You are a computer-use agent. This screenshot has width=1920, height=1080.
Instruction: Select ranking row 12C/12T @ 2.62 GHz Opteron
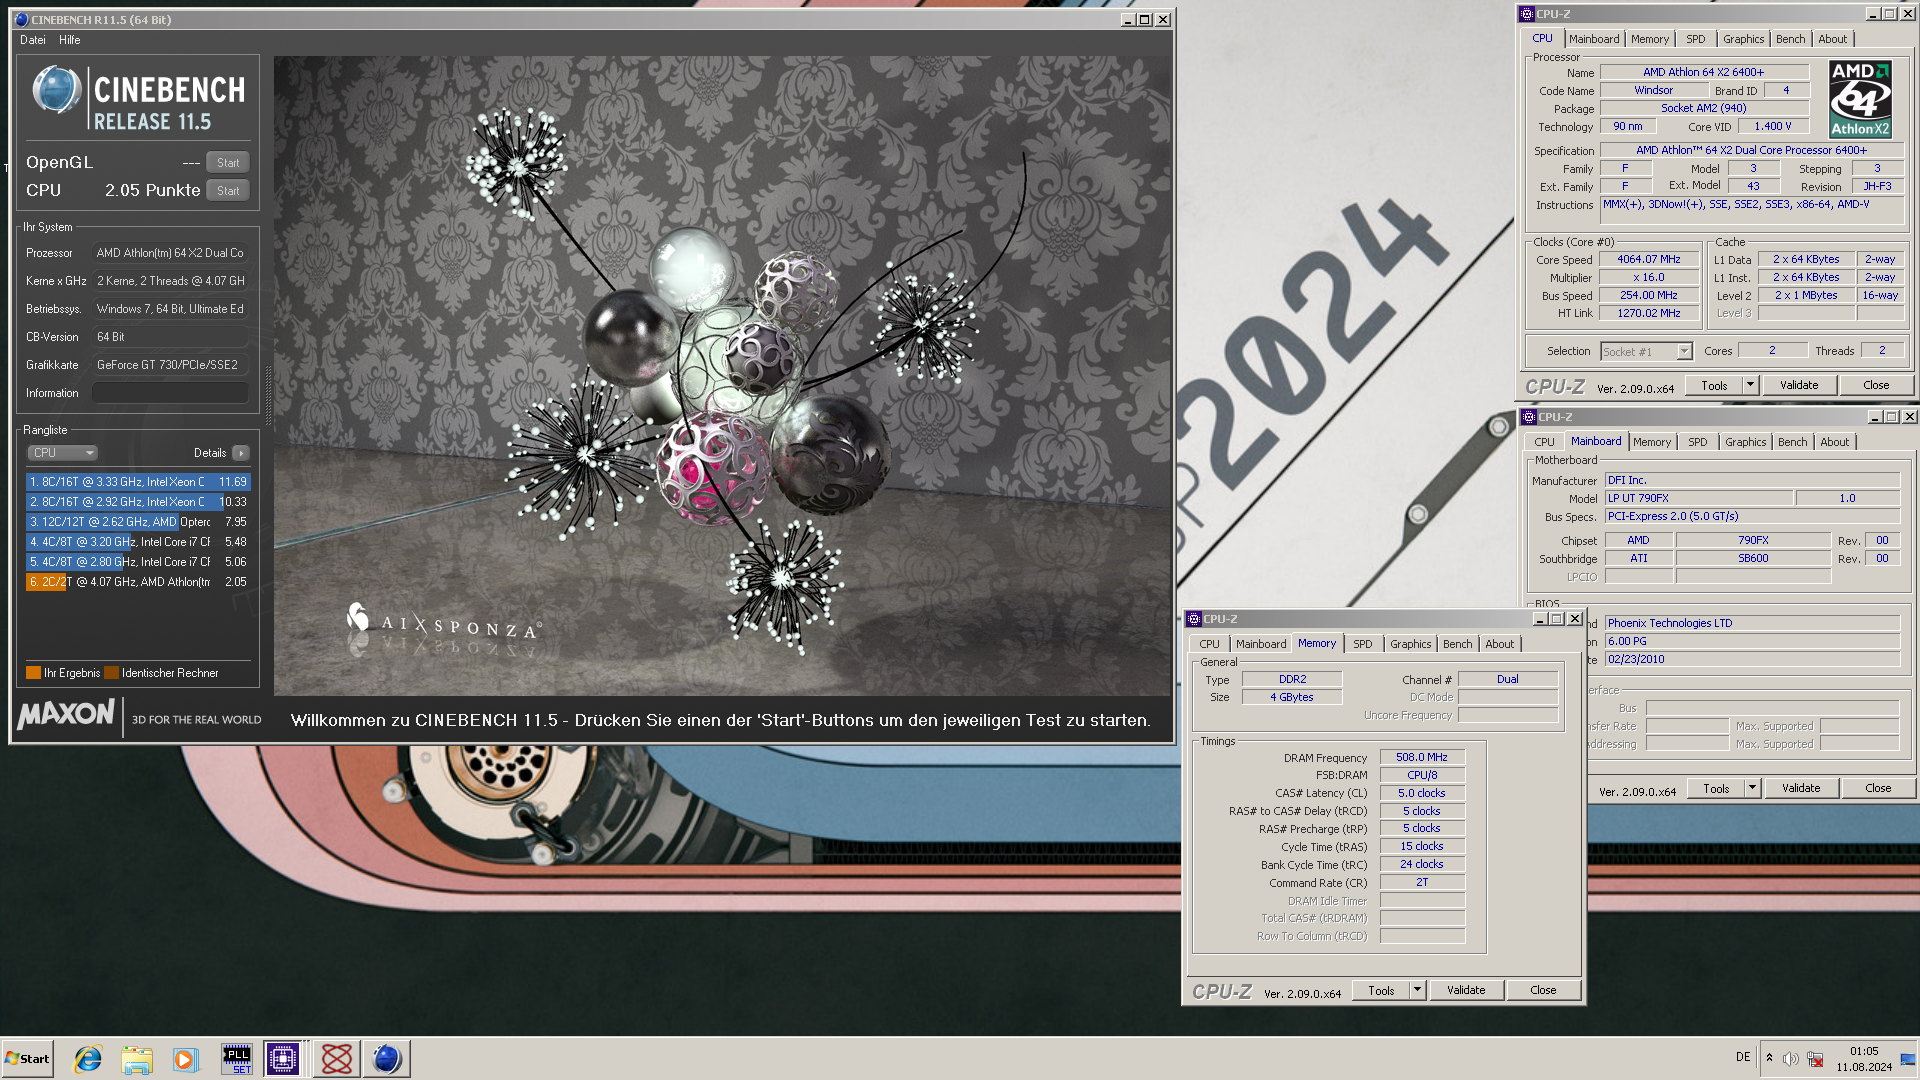click(138, 522)
